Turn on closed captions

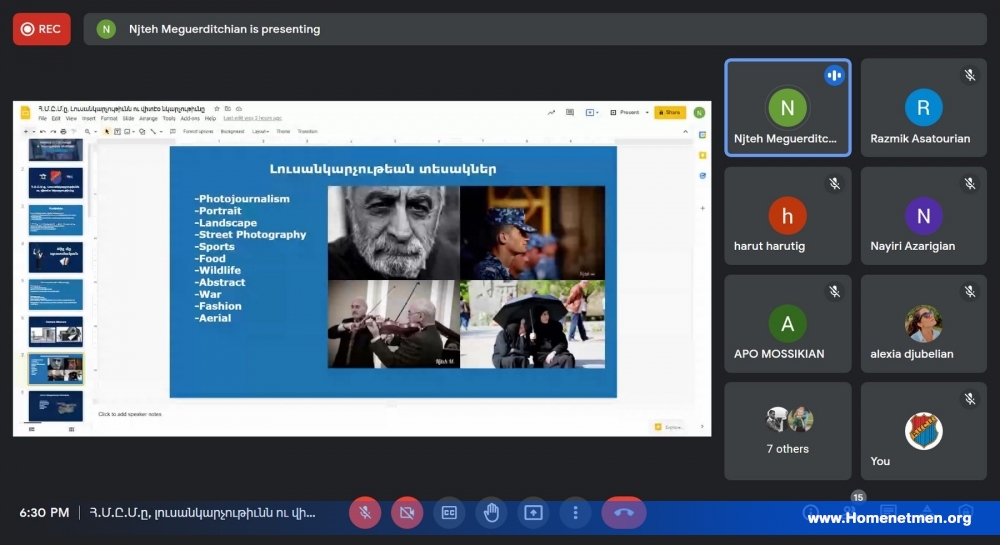click(449, 512)
